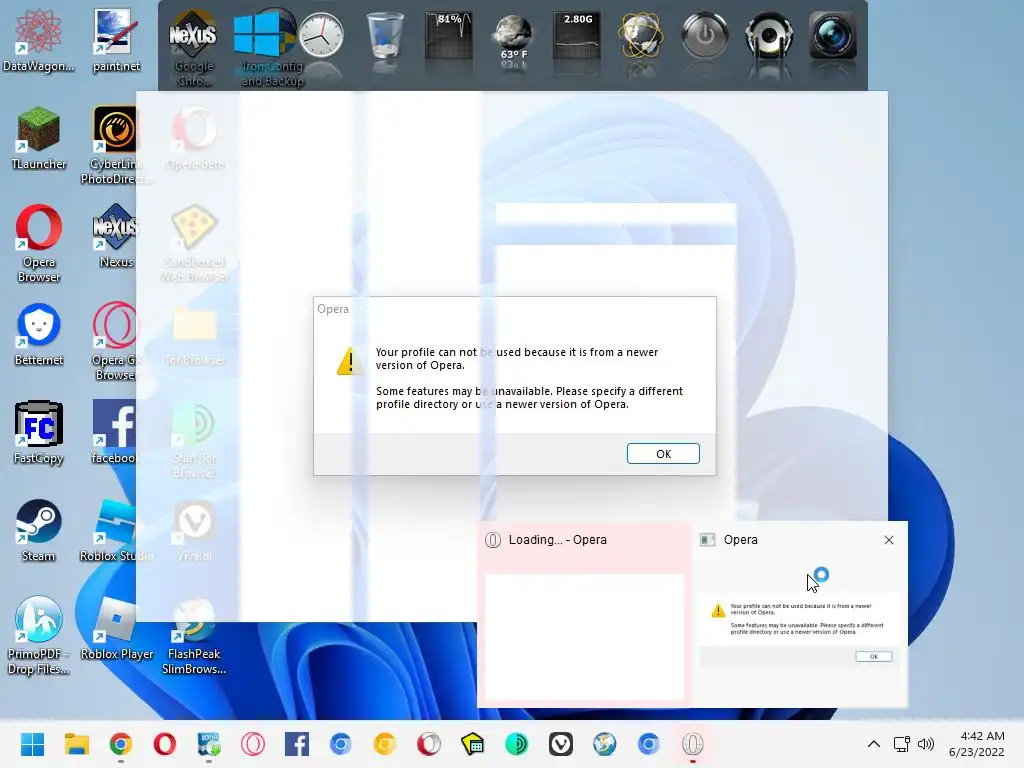
Task: Open red Opera from the taskbar
Action: click(165, 744)
